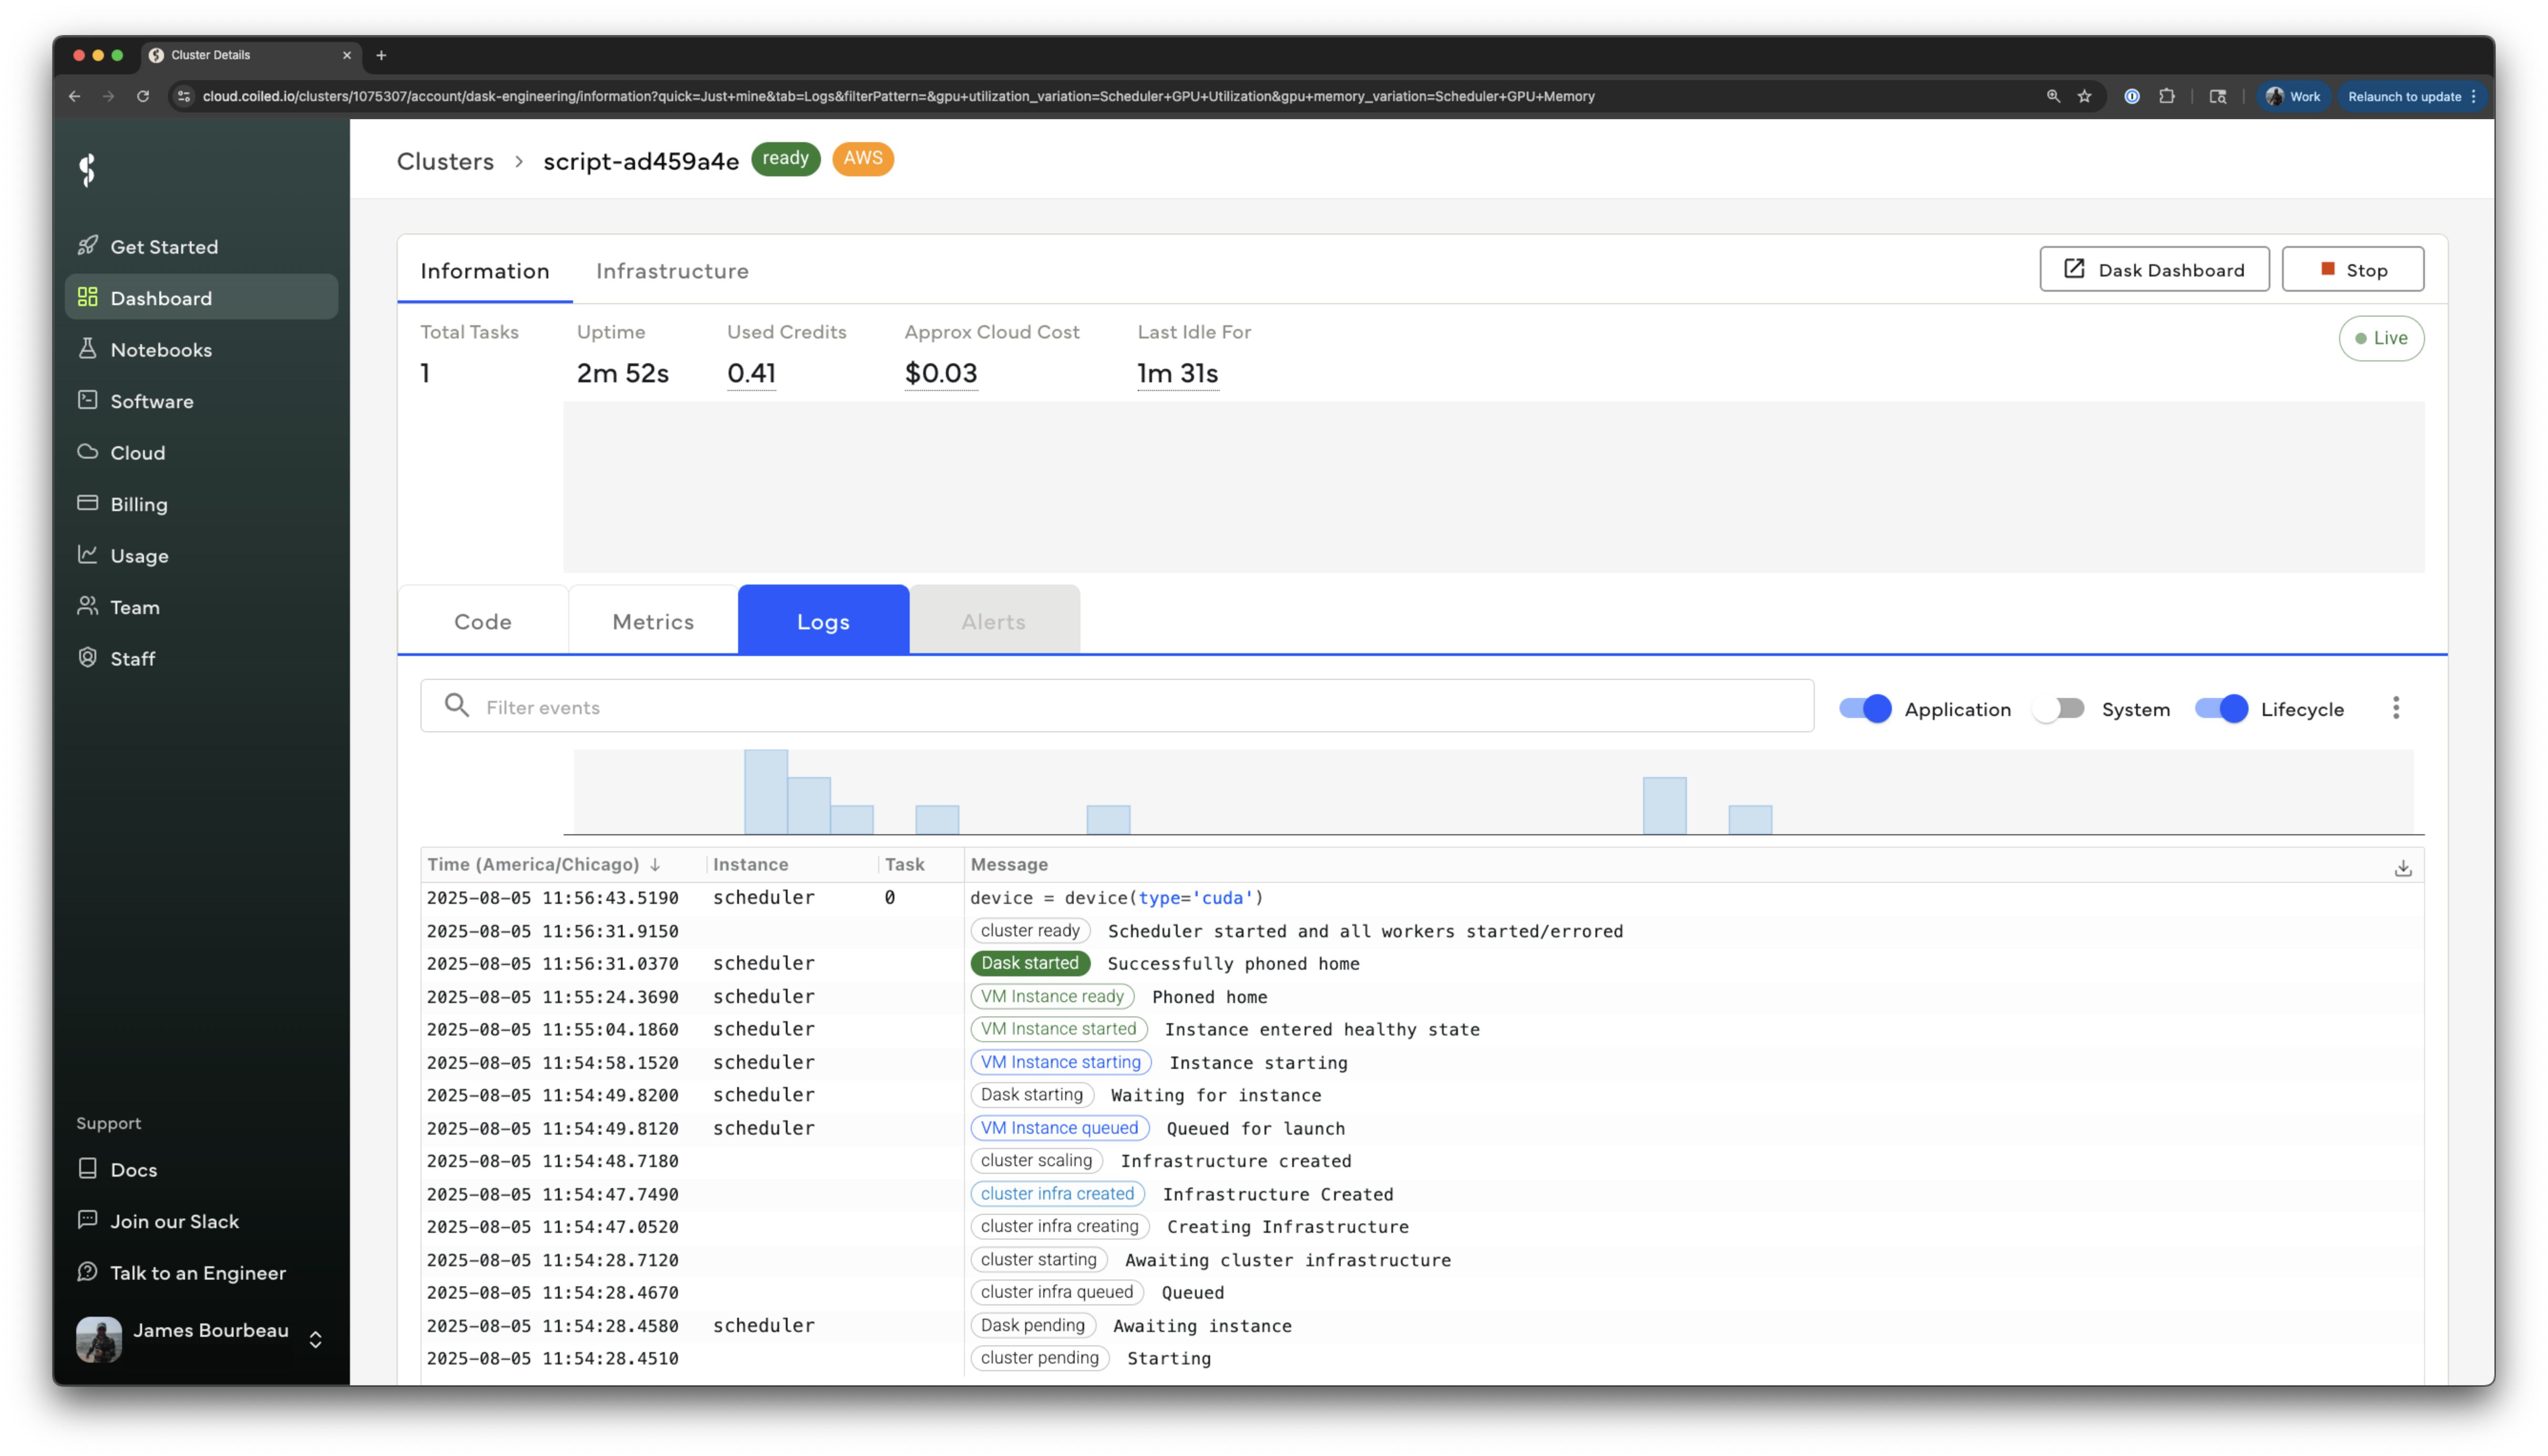Switch to the Infrastructure tab
This screenshot has width=2548, height=1456.
pyautogui.click(x=672, y=270)
